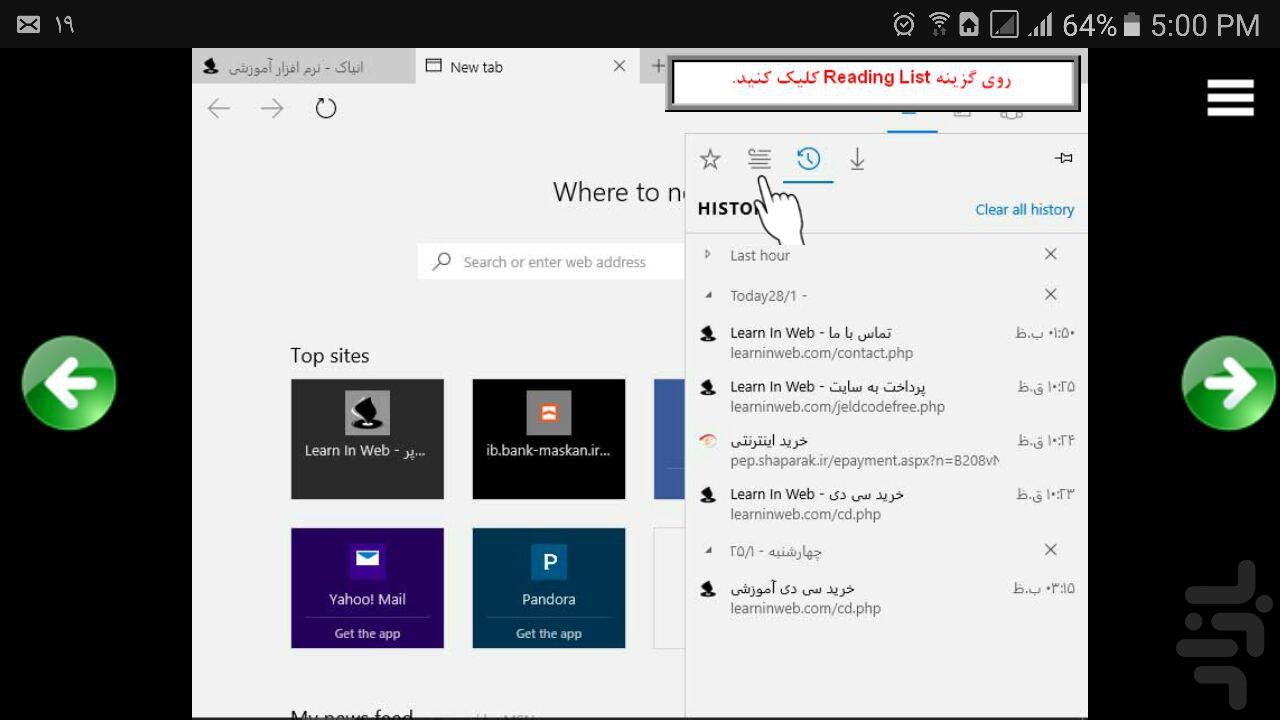
Task: Click the Learn In Web favicon in history
Action: [x=708, y=333]
